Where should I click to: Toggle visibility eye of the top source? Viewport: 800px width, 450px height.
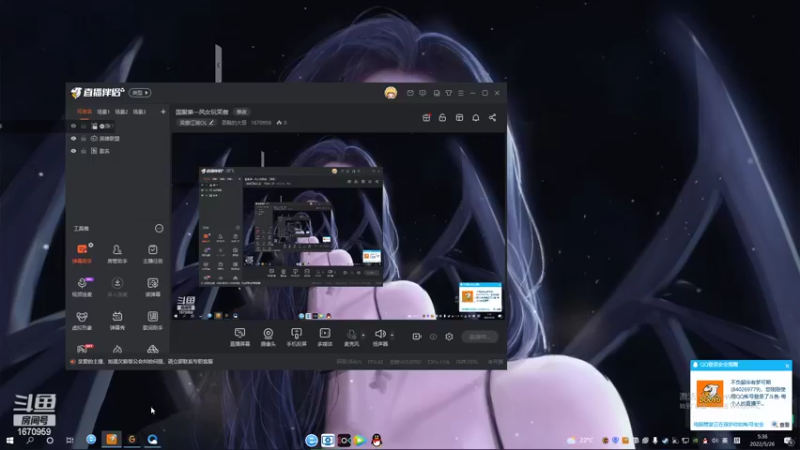point(73,126)
